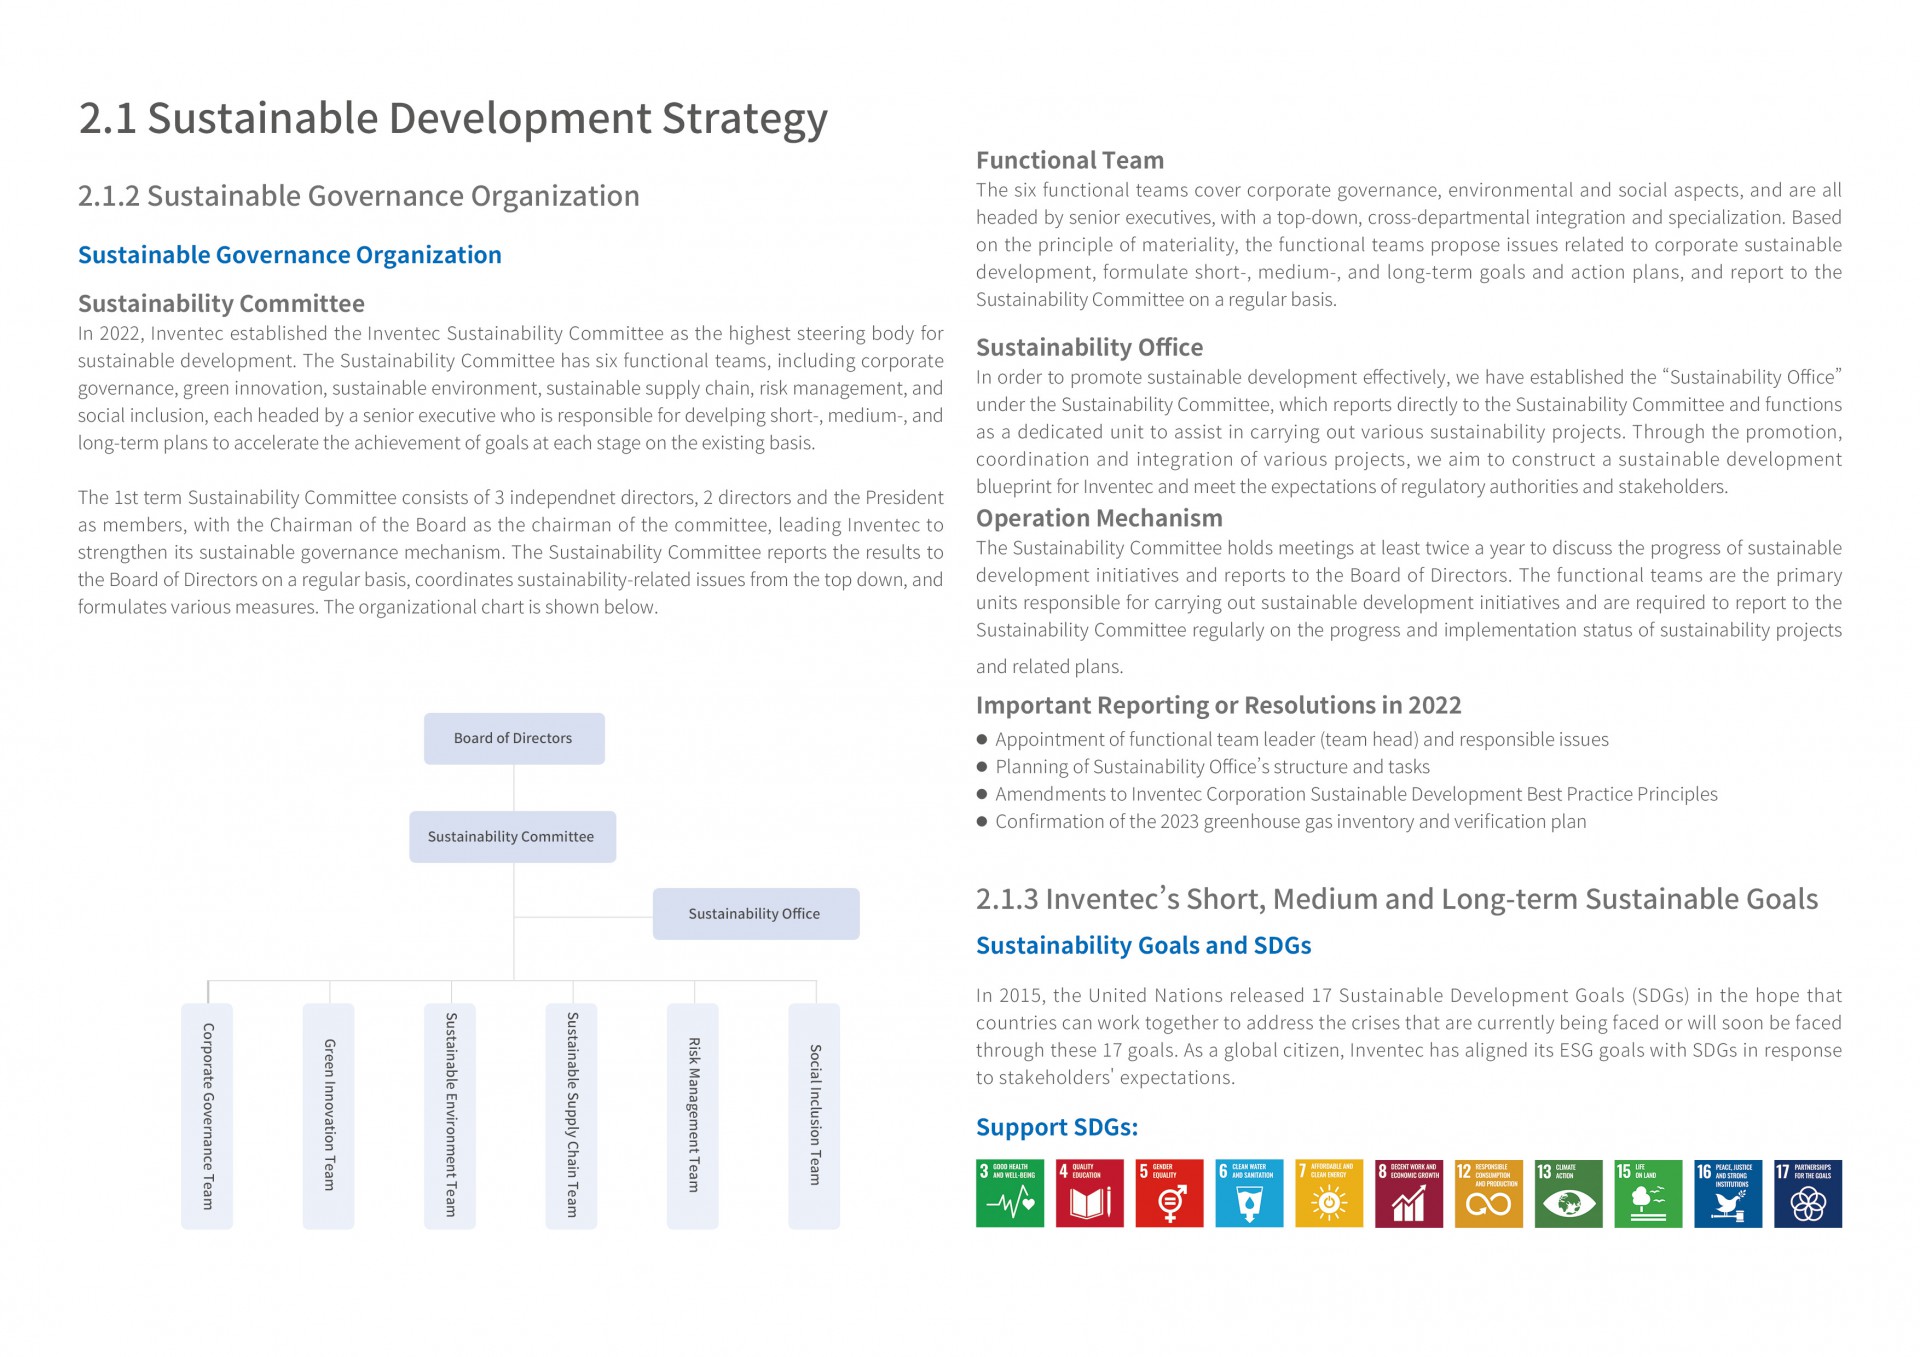Screen dimensions: 1920x1357
Task: Select the Sustainable Supply Chain Team box
Action: coord(571,1116)
